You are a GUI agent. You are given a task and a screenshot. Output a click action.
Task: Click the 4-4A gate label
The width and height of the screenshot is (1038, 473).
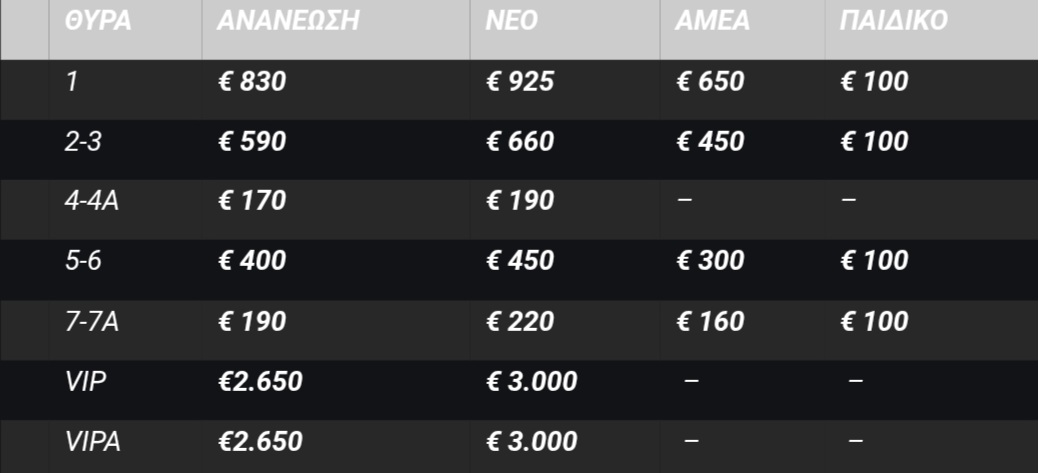92,201
